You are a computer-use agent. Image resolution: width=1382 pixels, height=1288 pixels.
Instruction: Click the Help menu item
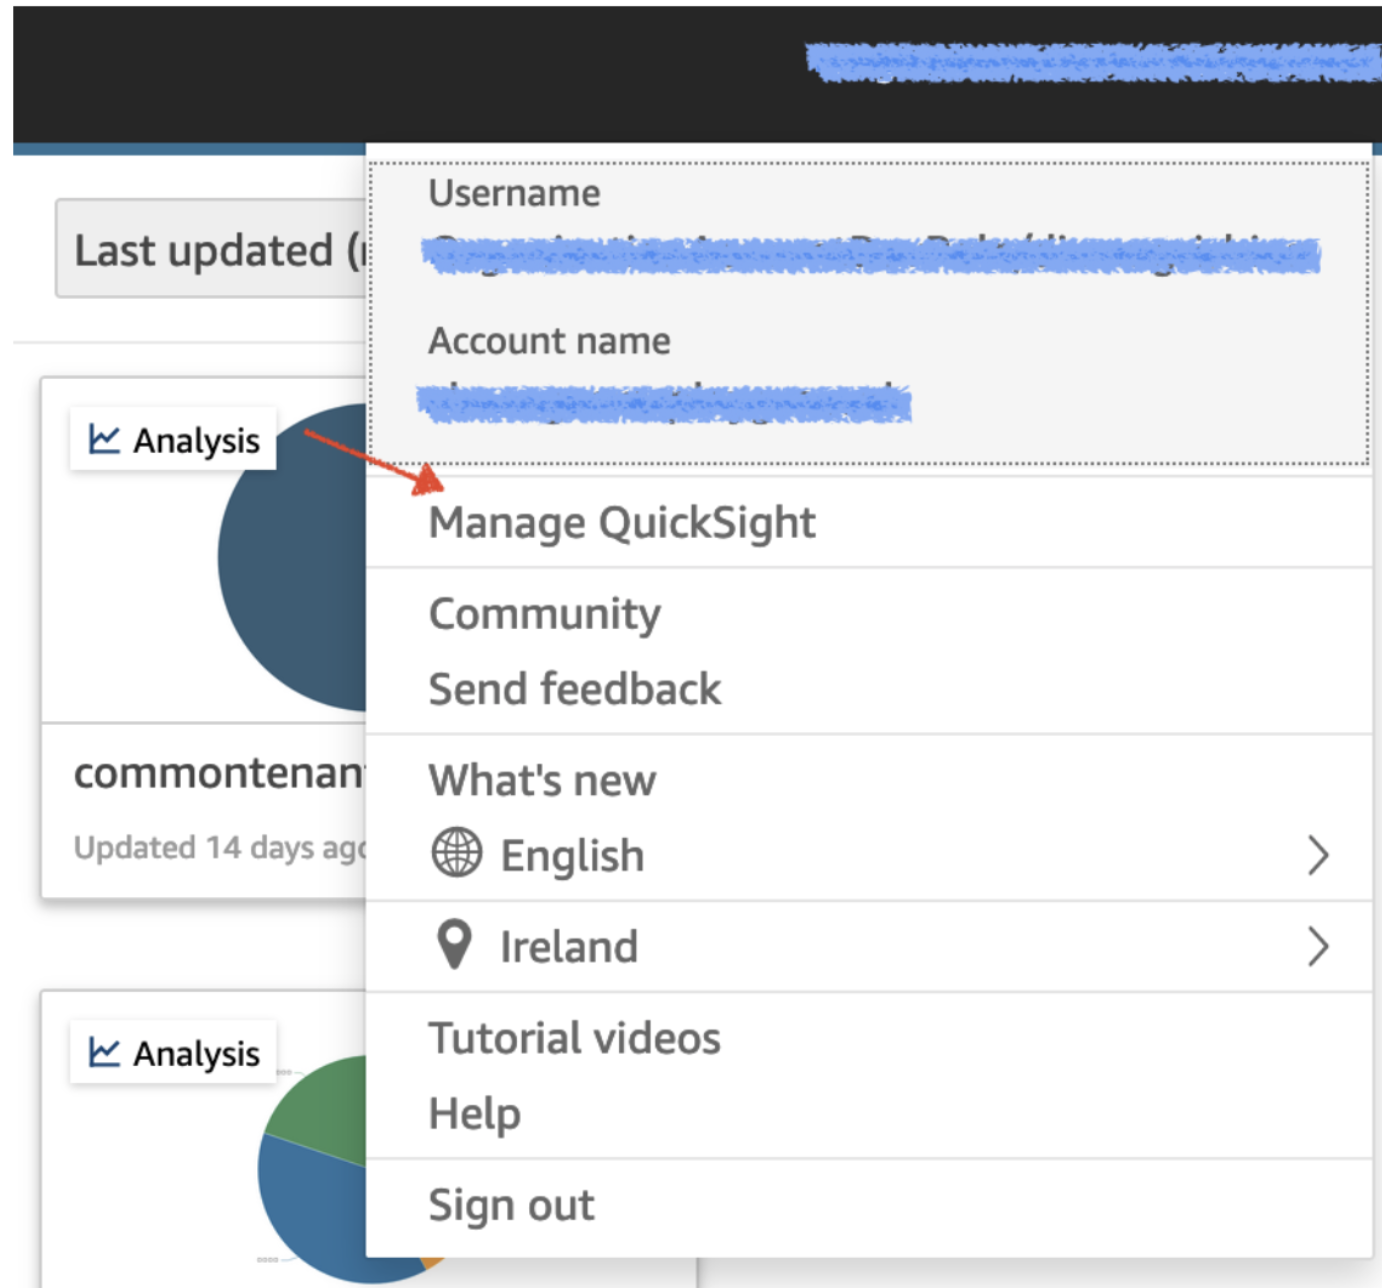coord(474,1113)
